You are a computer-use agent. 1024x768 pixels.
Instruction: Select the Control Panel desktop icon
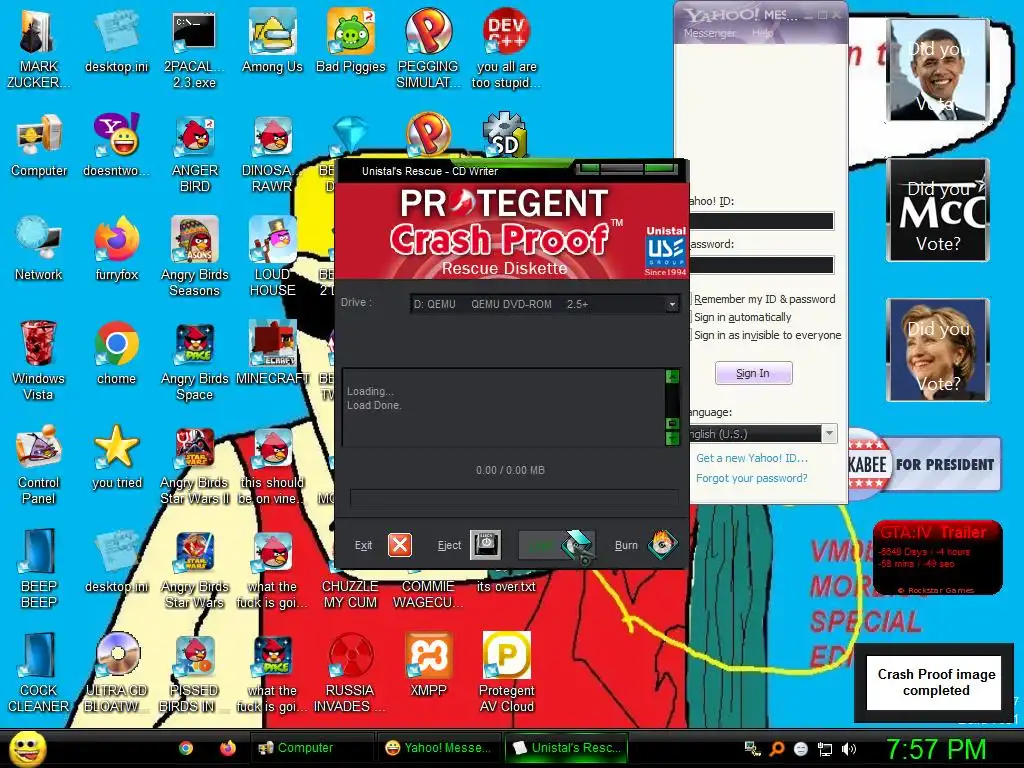pyautogui.click(x=39, y=465)
